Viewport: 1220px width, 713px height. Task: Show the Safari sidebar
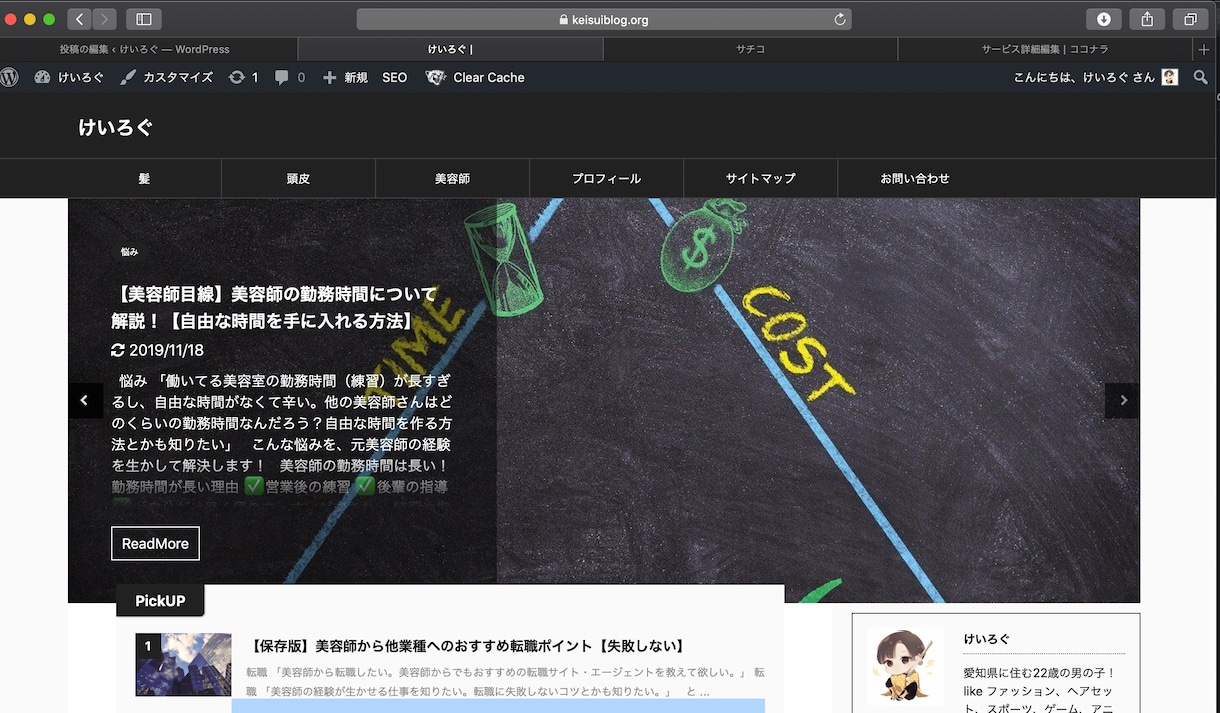144,19
